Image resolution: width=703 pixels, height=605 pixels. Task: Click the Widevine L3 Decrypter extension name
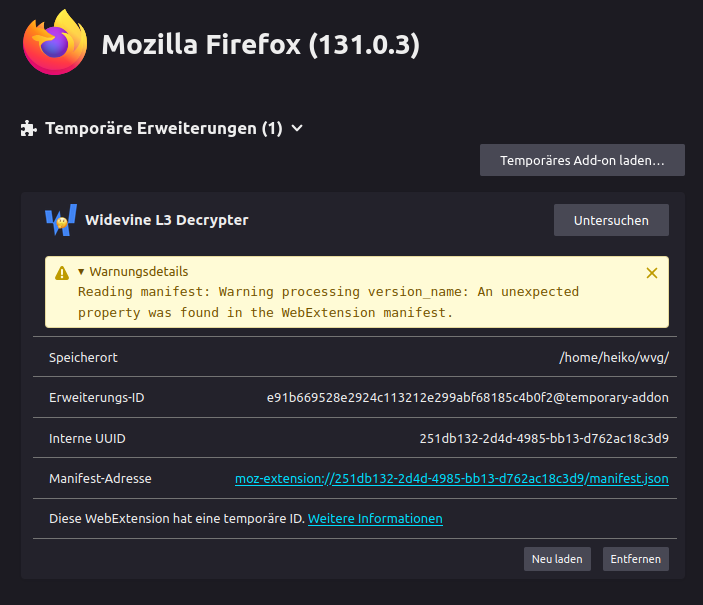pos(167,220)
